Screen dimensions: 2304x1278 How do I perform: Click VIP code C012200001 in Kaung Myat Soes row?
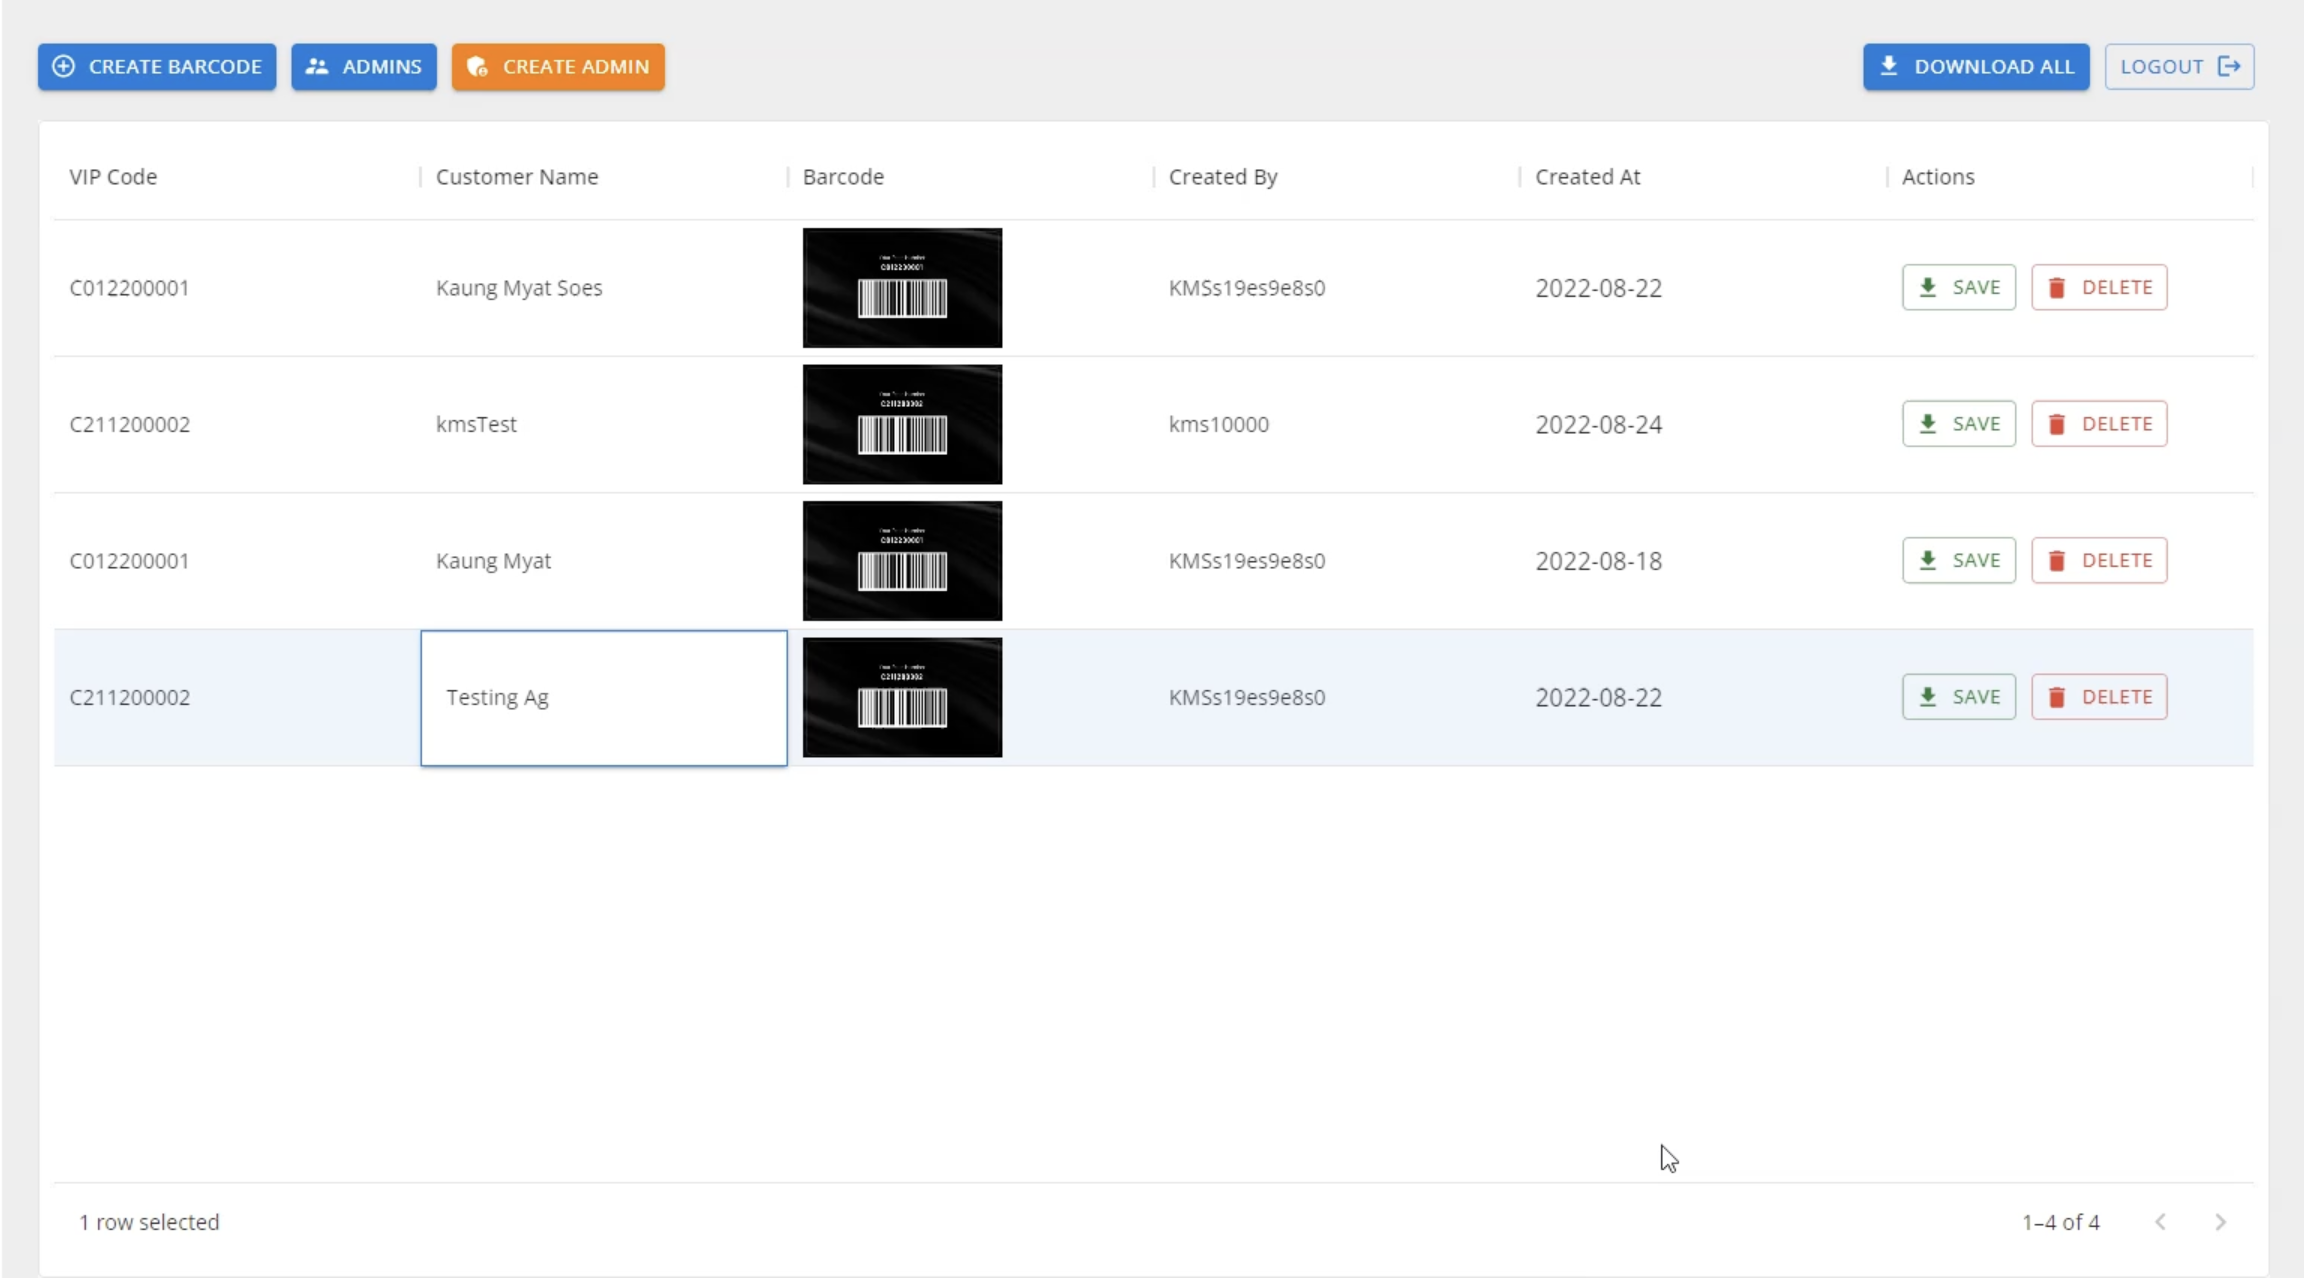pyautogui.click(x=129, y=288)
